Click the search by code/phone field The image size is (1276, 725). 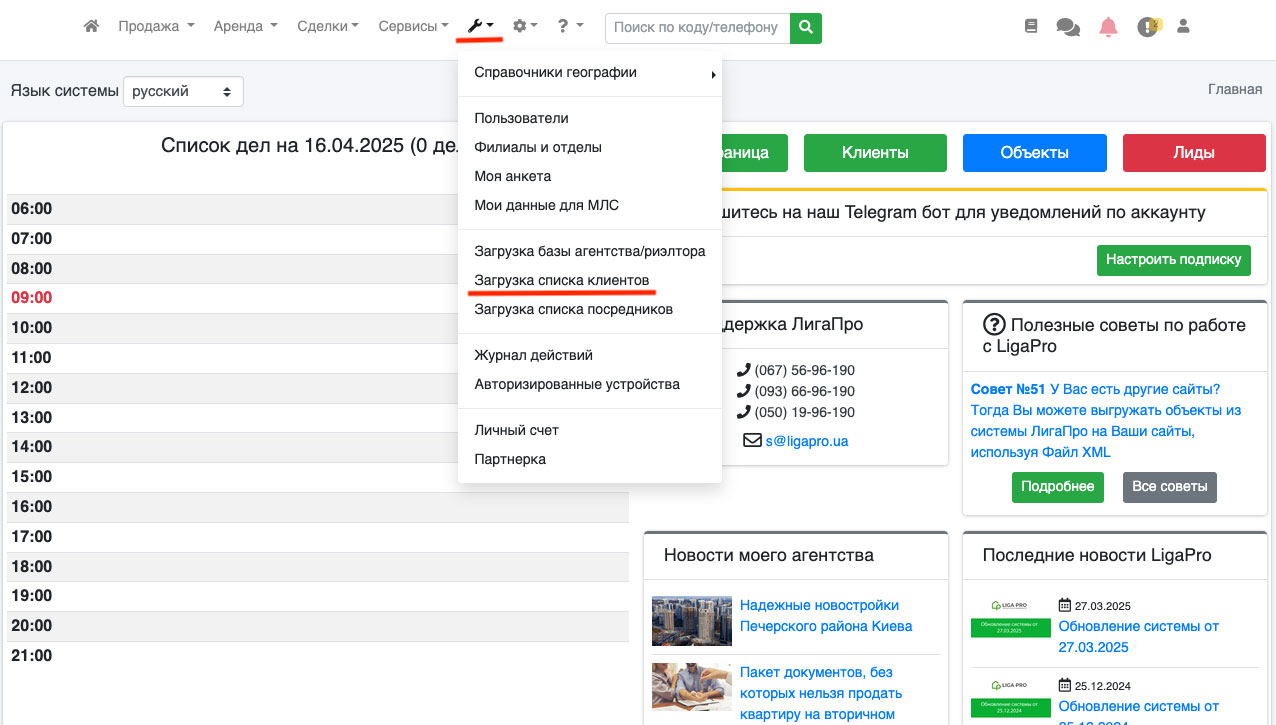click(696, 28)
